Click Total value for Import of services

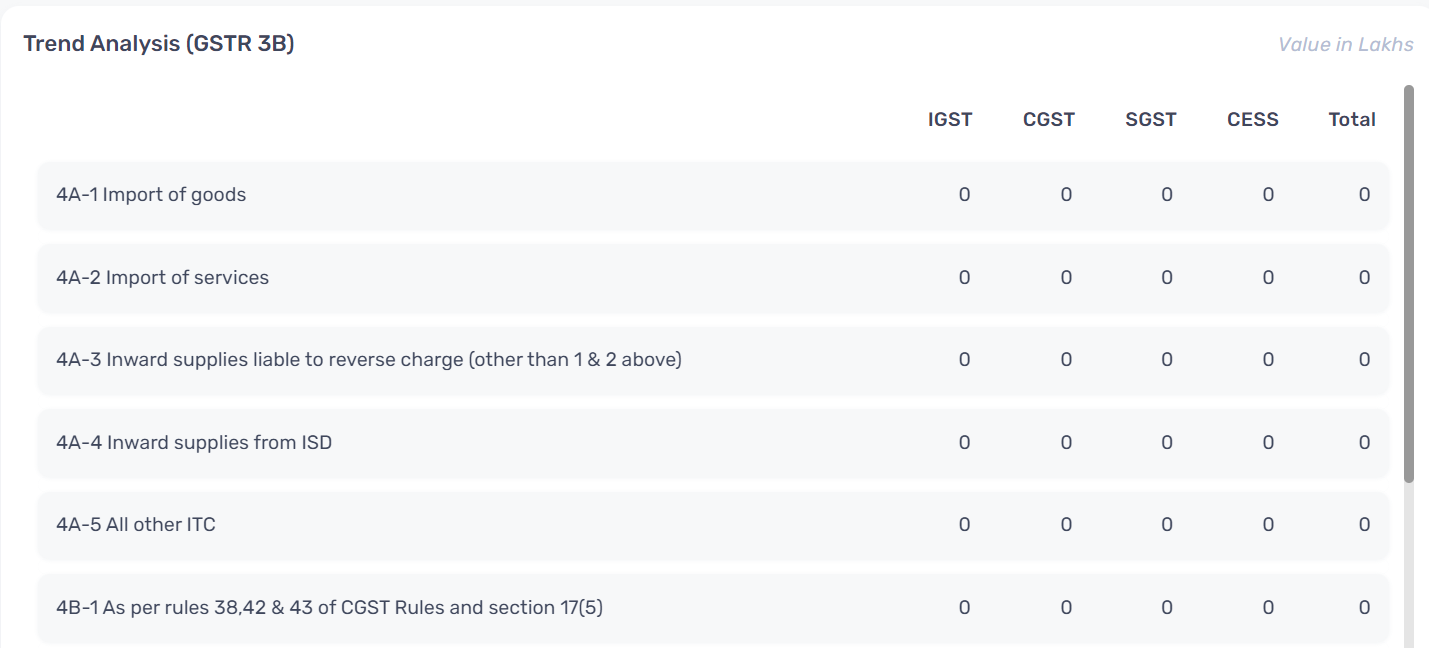pyautogui.click(x=1364, y=278)
